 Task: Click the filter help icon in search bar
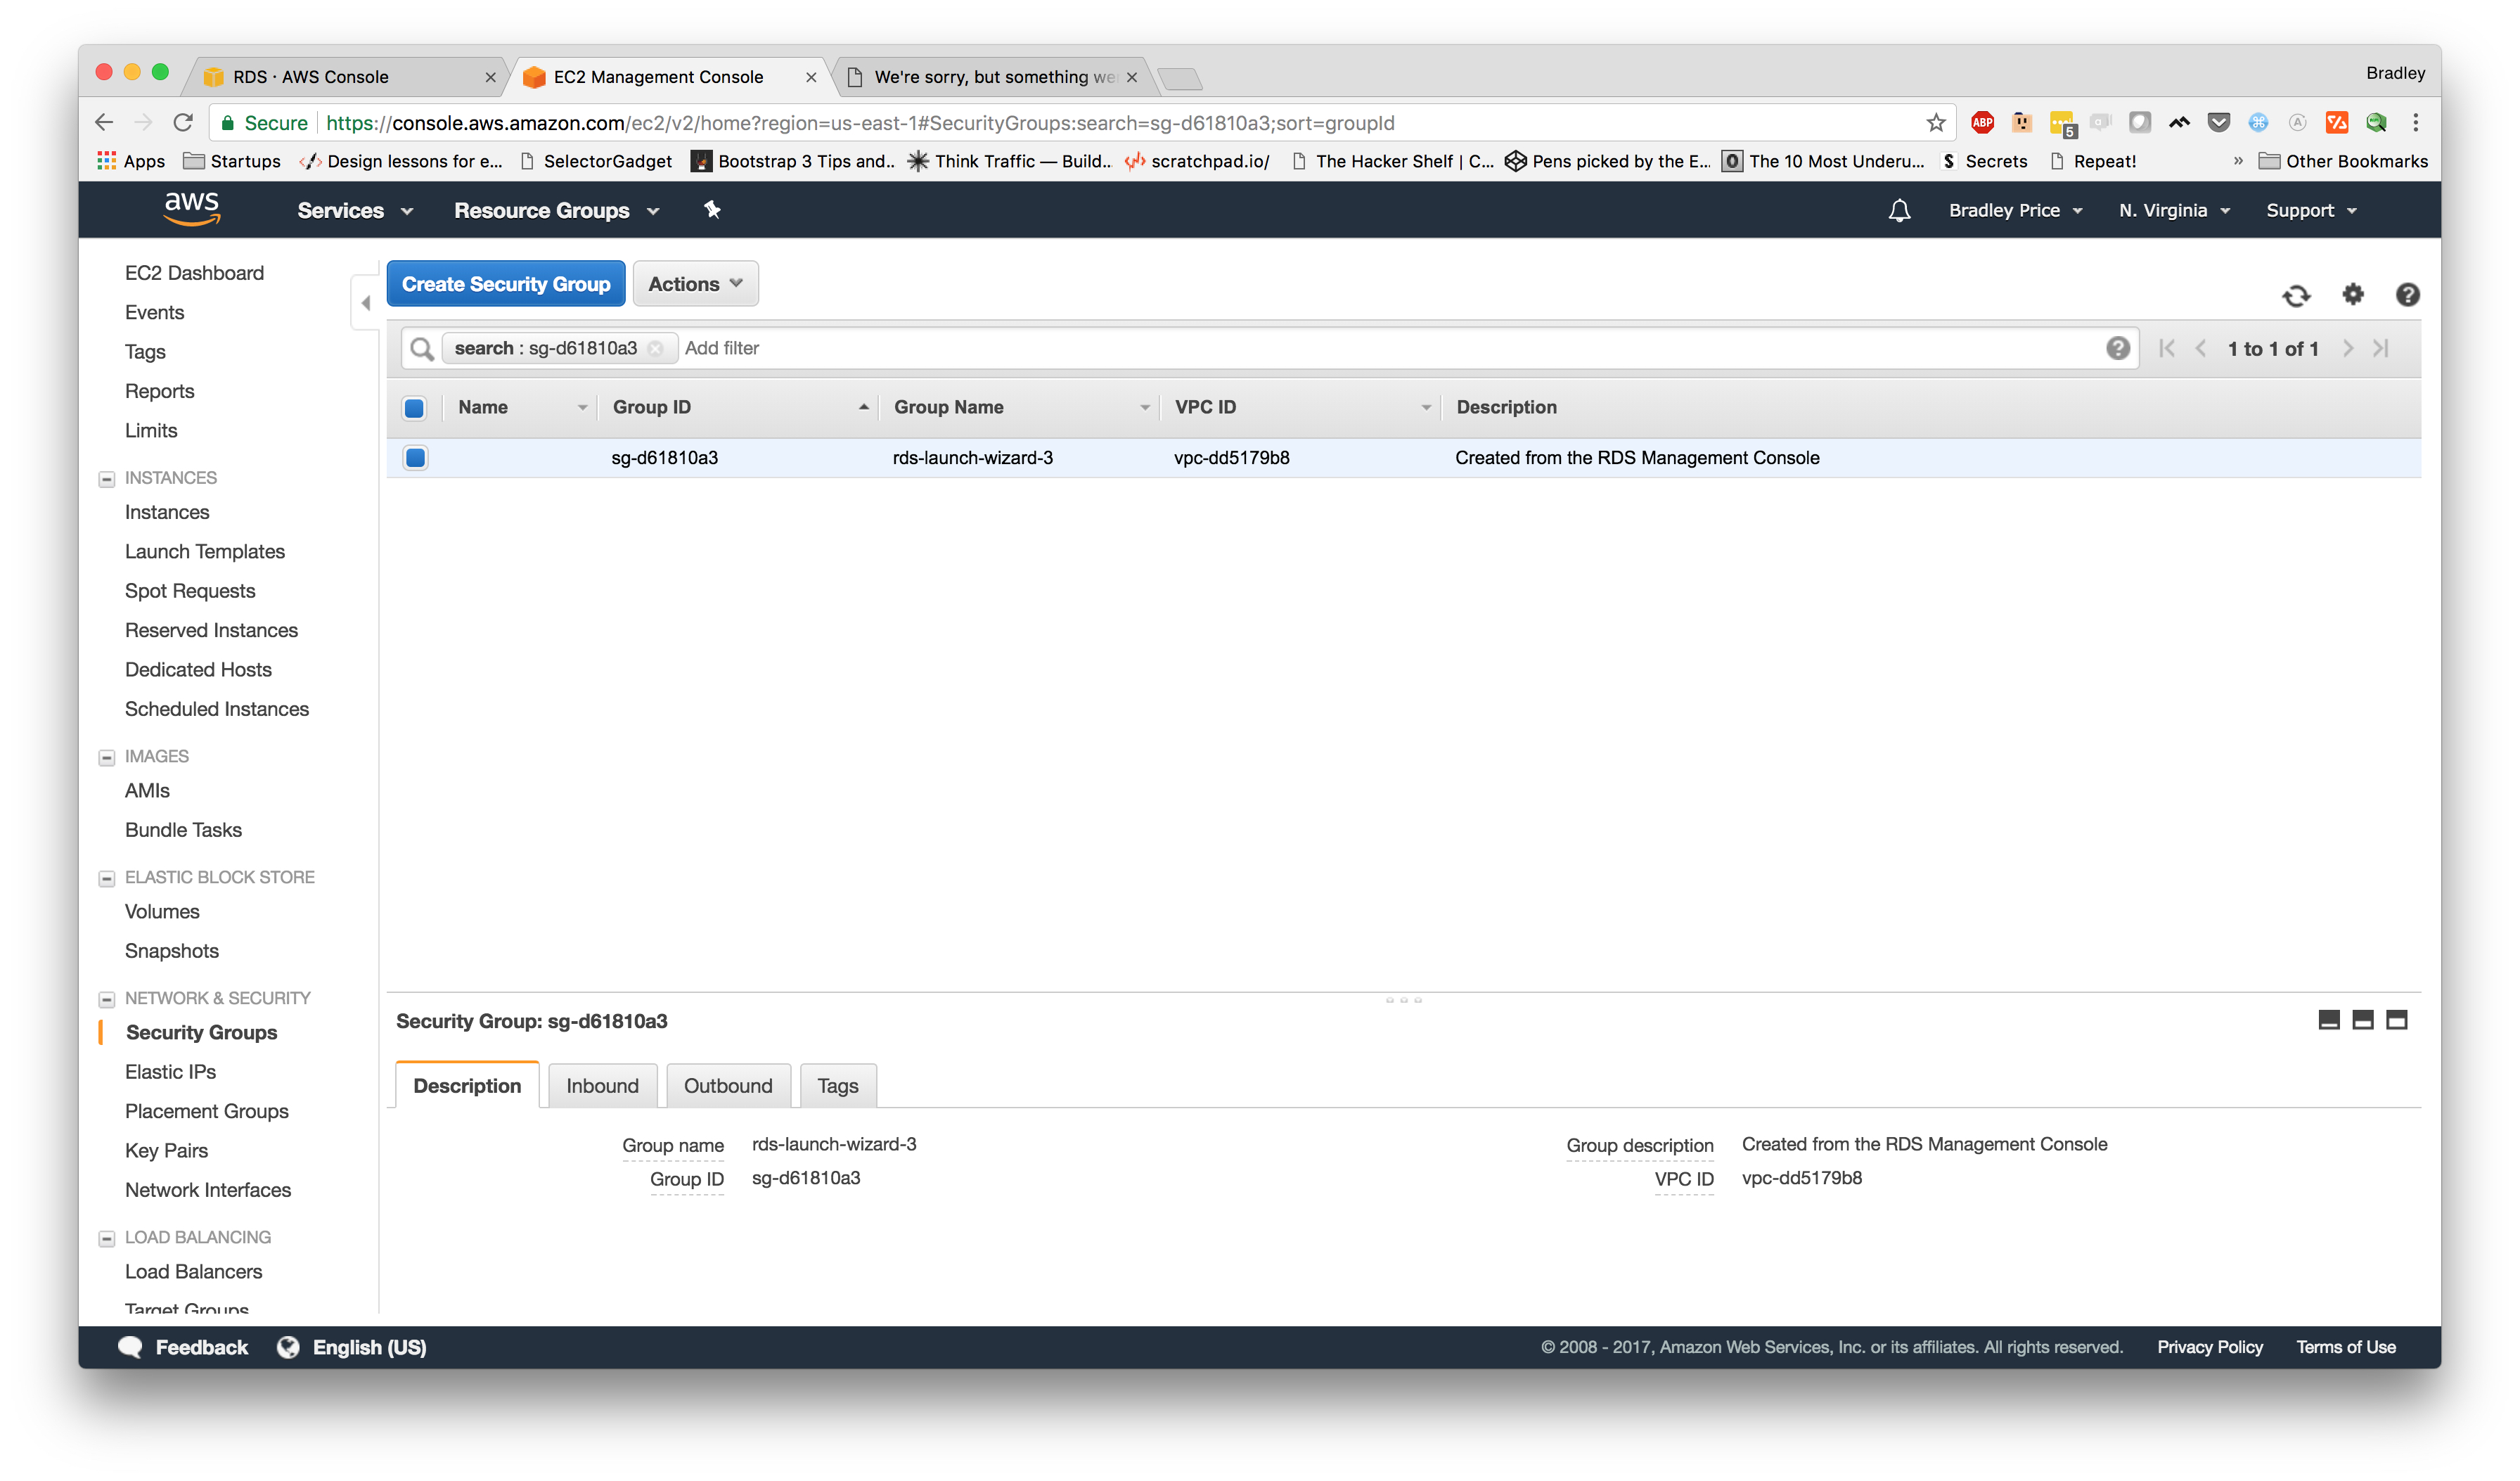2117,348
